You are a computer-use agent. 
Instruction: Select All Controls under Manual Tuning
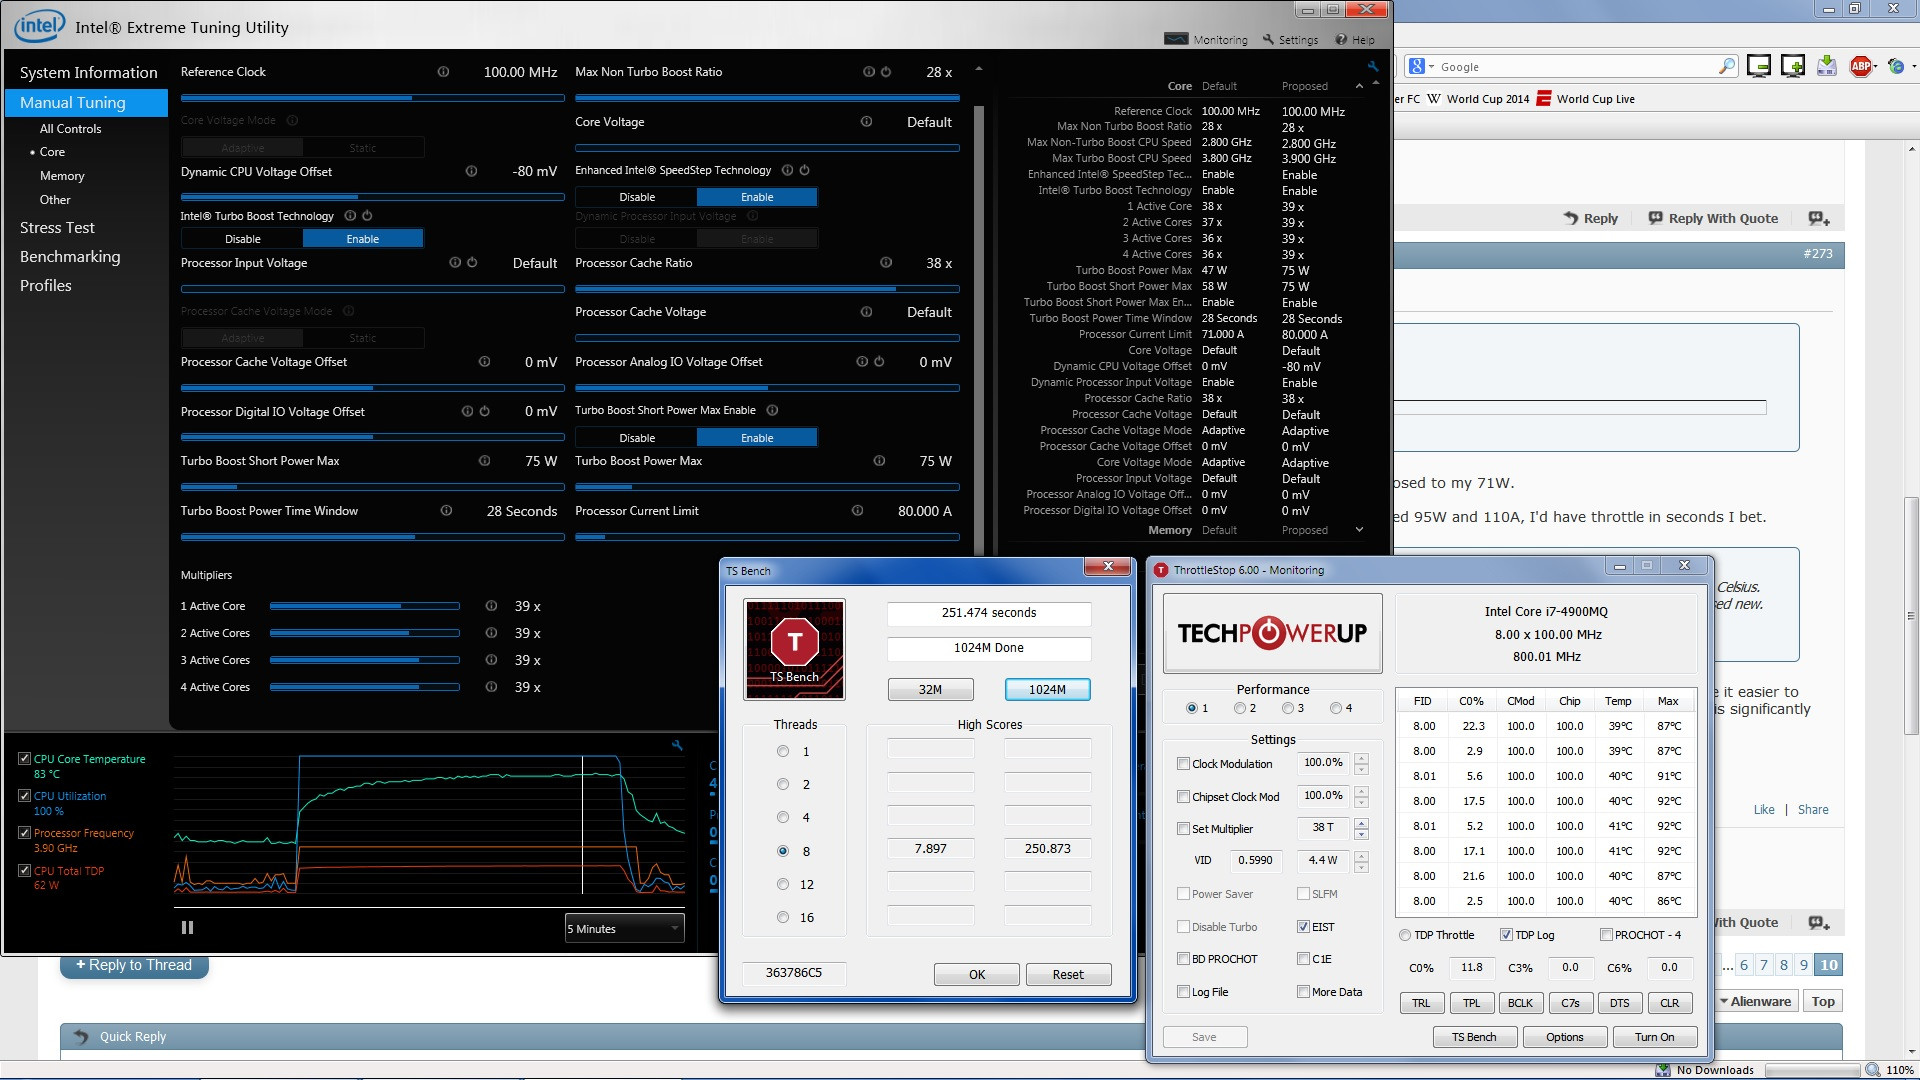[x=70, y=129]
